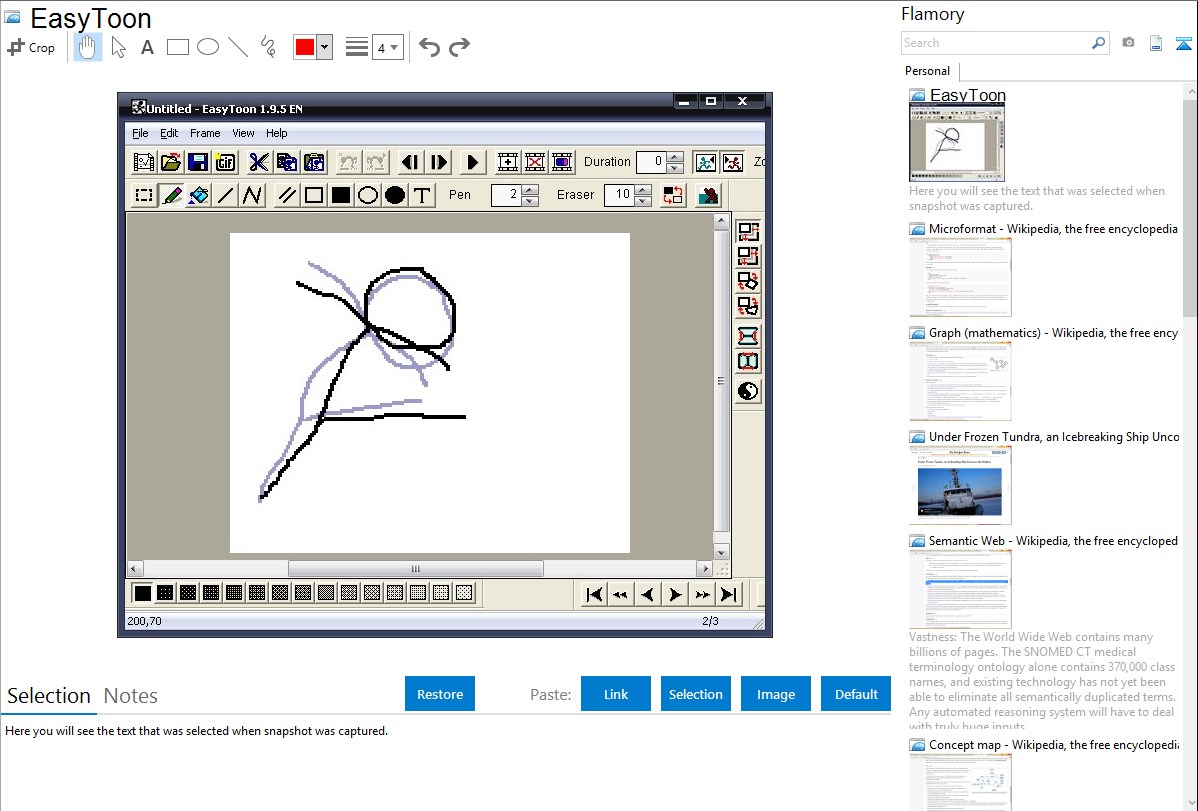
Task: Open the Semantic Web - Wikipedia snapshot title
Action: 1053,540
